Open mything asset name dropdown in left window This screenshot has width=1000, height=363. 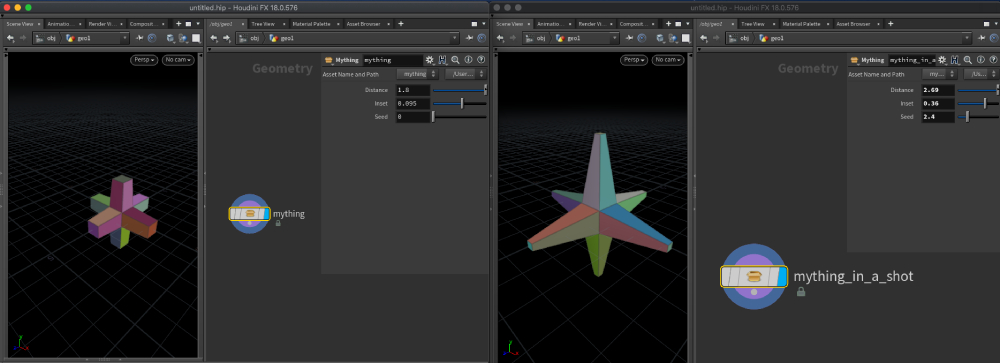(417, 74)
